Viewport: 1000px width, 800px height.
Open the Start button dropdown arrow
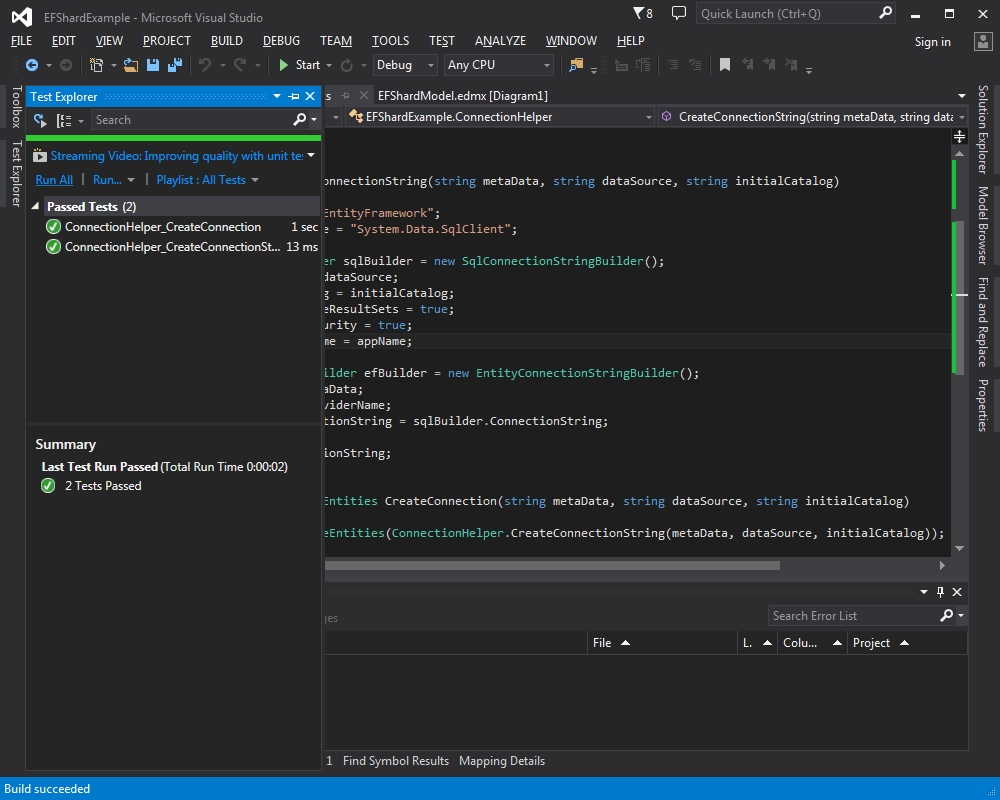click(x=329, y=65)
